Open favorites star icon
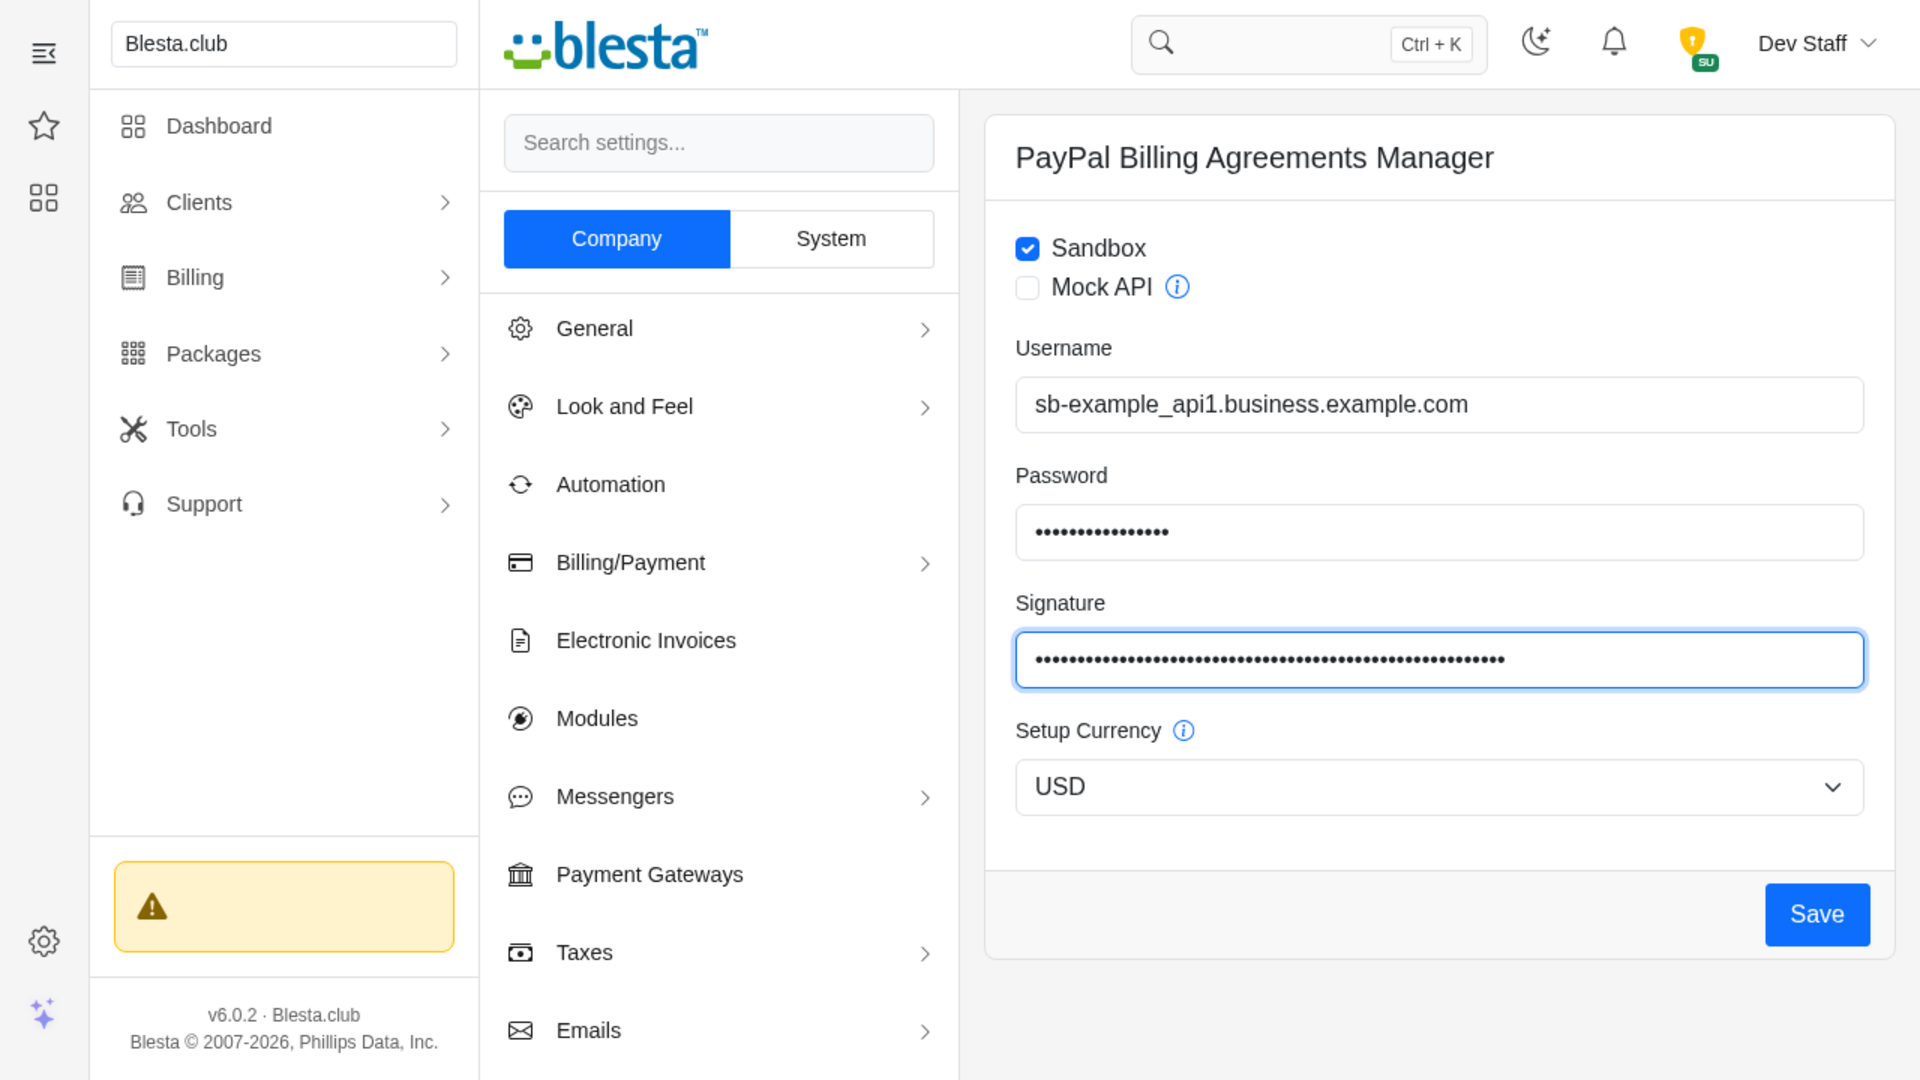Image resolution: width=1920 pixels, height=1080 pixels. (x=44, y=126)
